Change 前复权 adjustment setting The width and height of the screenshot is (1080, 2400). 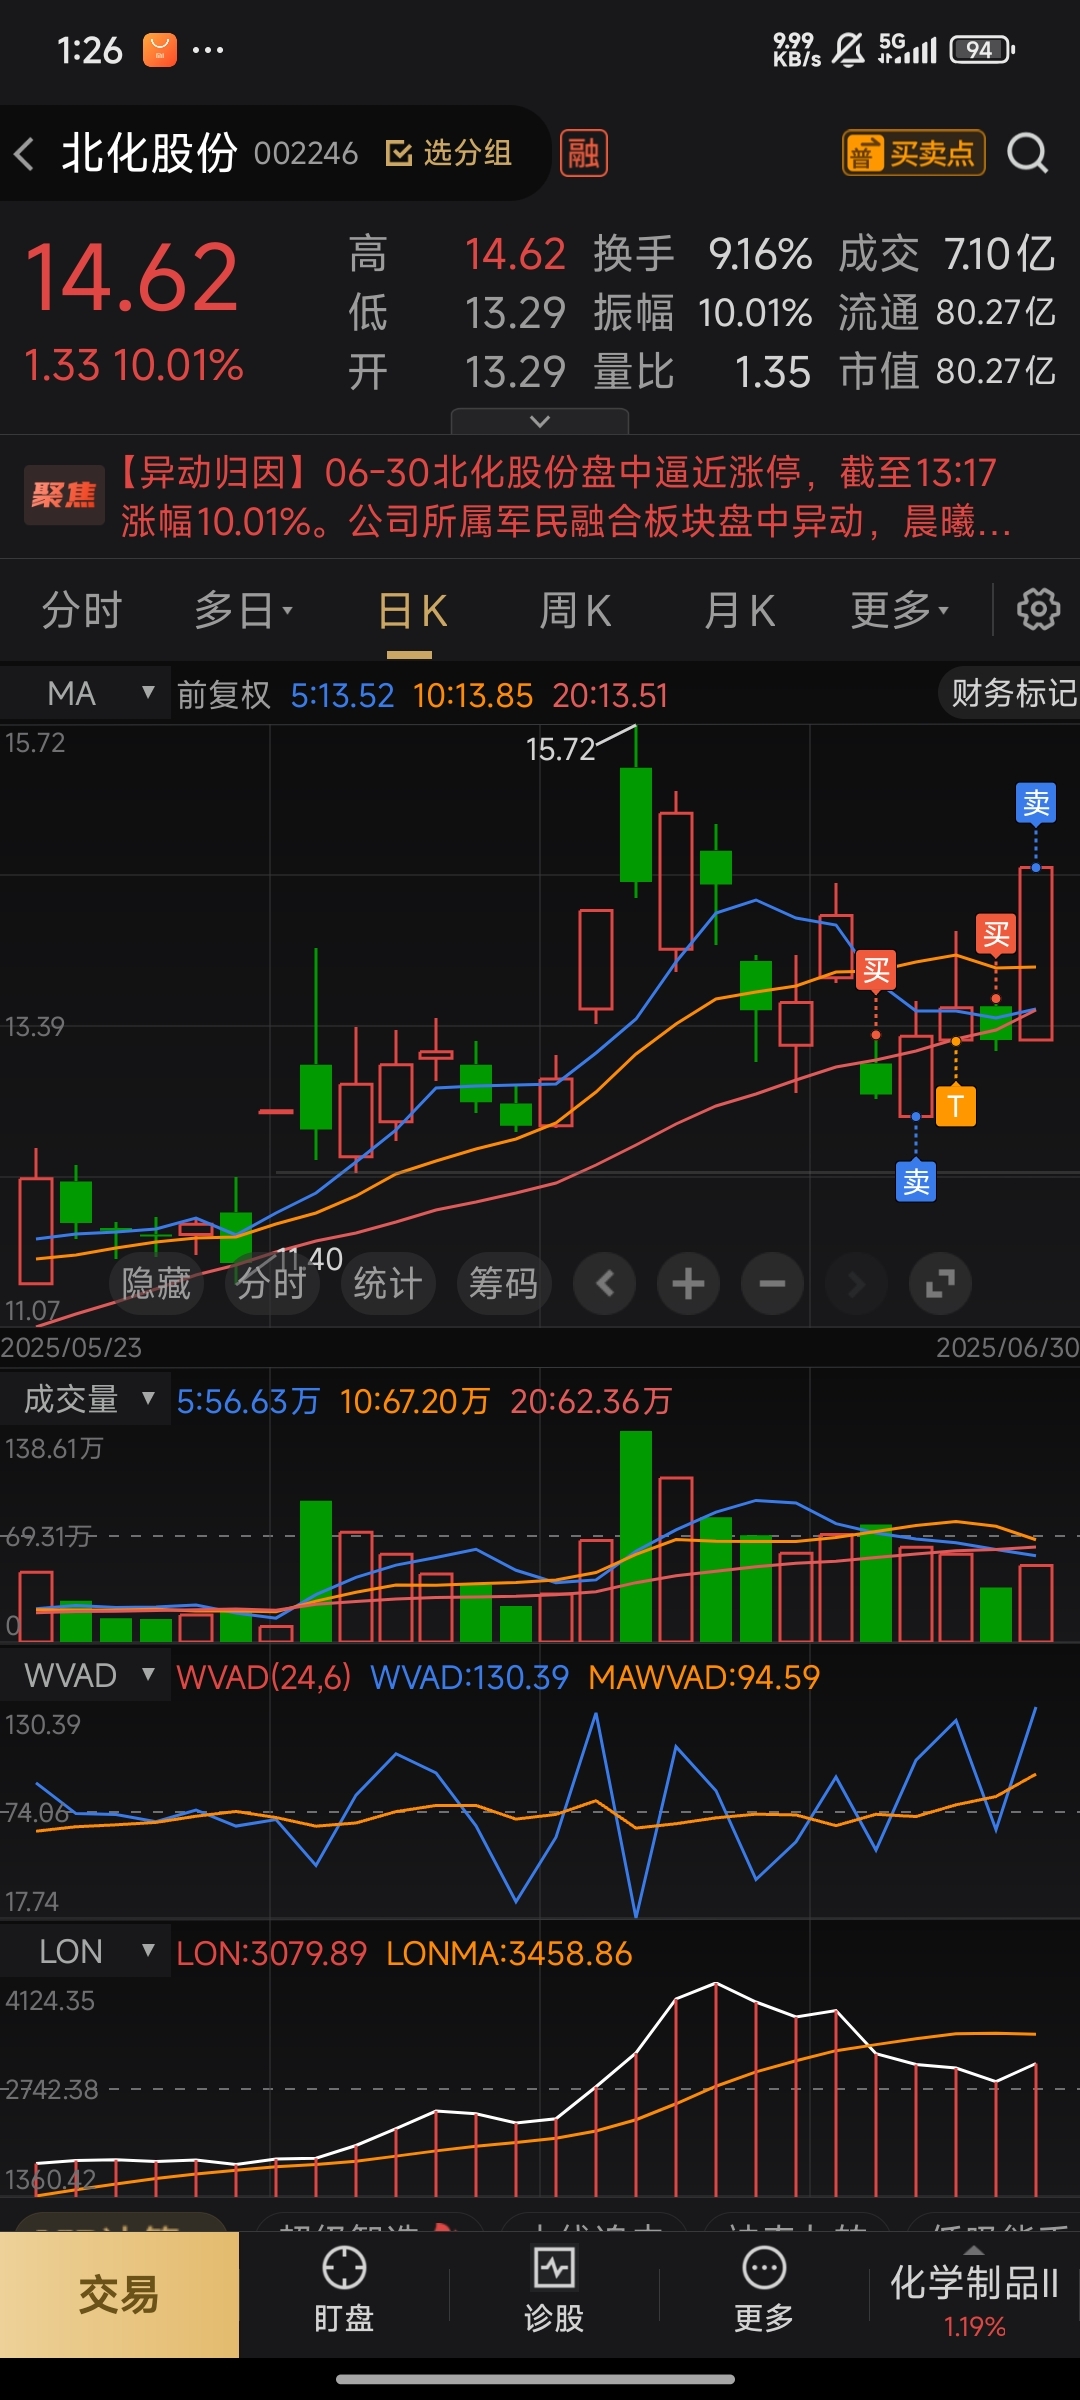point(224,695)
